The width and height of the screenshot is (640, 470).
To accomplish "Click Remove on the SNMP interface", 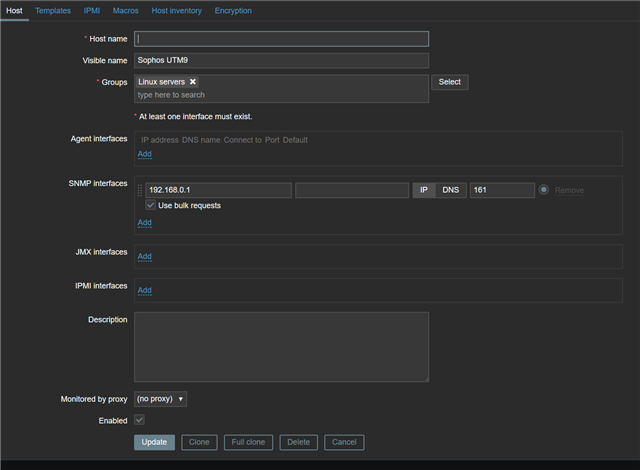I will (569, 191).
